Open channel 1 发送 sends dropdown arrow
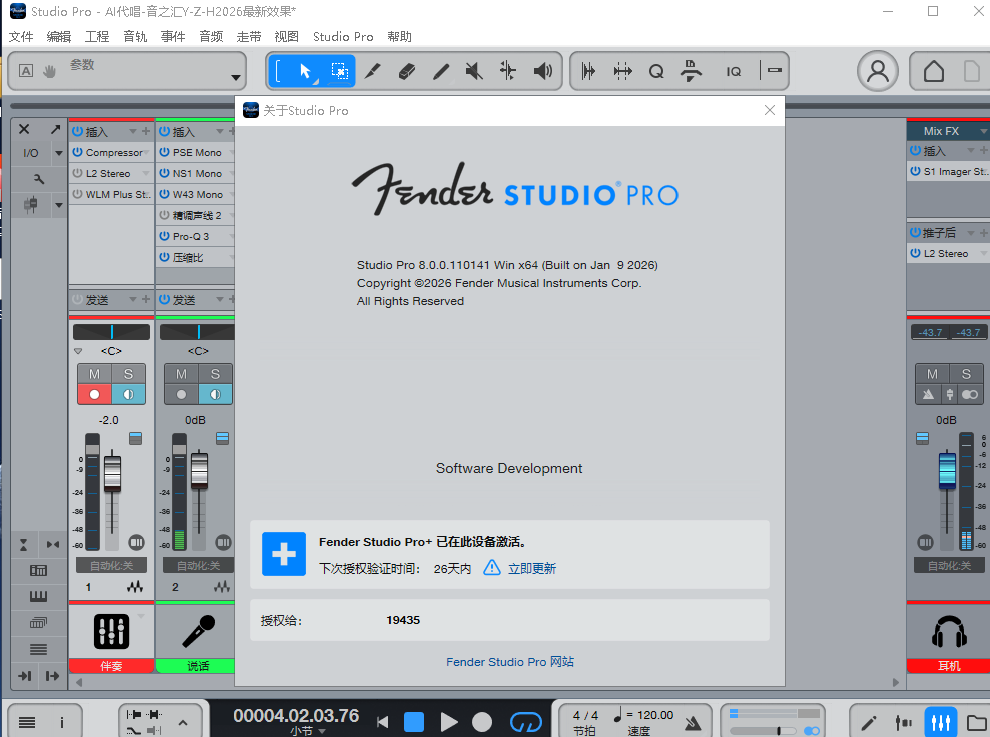The width and height of the screenshot is (990, 737). click(133, 299)
